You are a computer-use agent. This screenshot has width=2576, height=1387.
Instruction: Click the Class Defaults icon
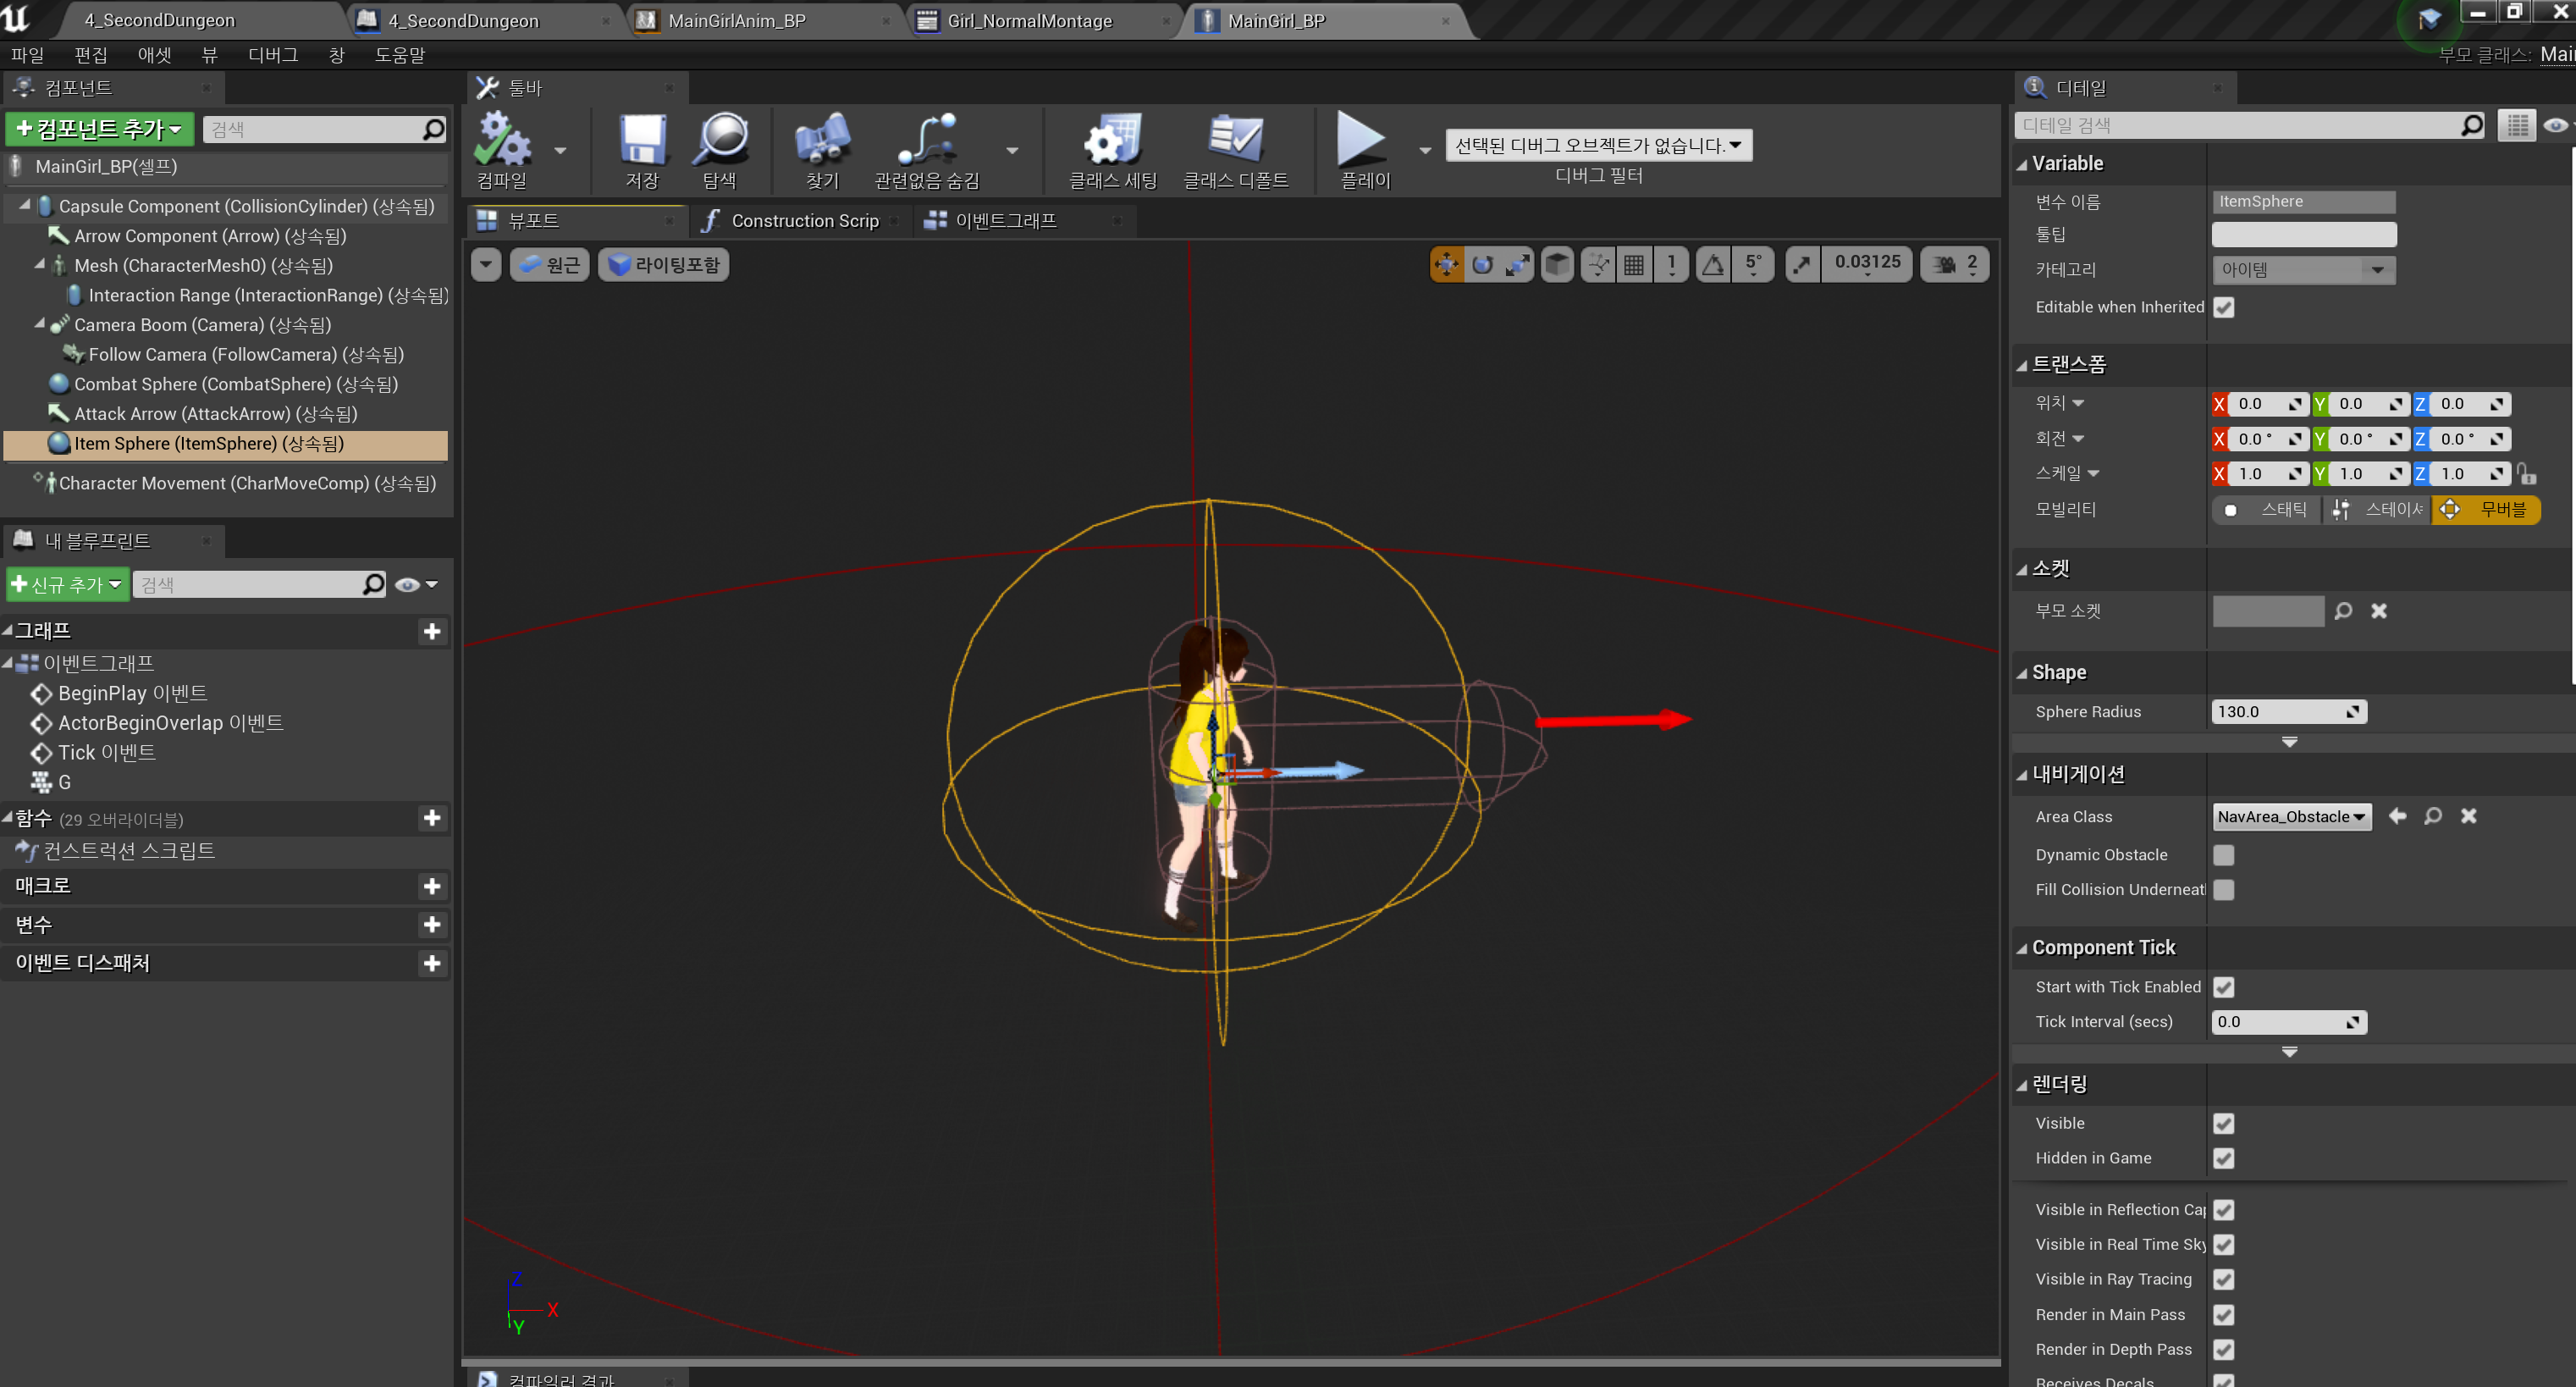[1235, 140]
